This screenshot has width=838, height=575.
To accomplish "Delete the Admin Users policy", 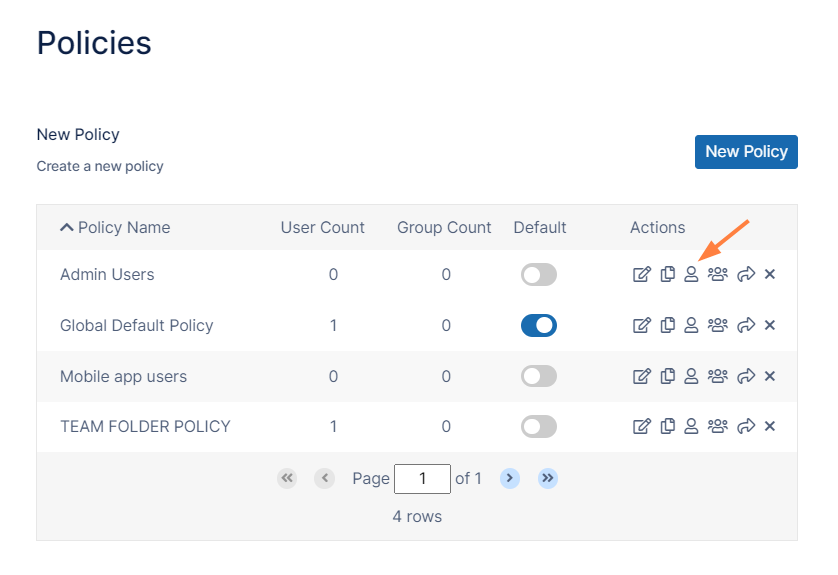I will point(770,274).
